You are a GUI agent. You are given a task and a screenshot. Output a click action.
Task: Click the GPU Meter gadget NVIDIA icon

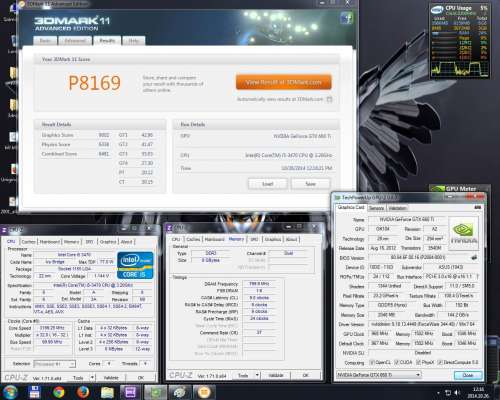tap(438, 189)
